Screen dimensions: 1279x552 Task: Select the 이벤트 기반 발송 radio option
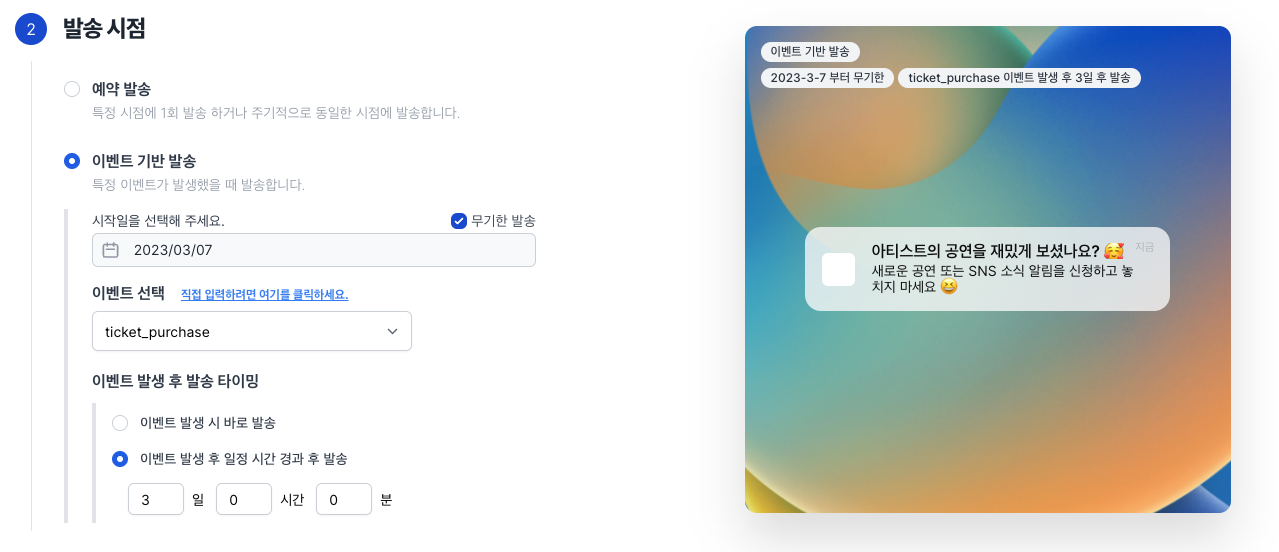72,161
